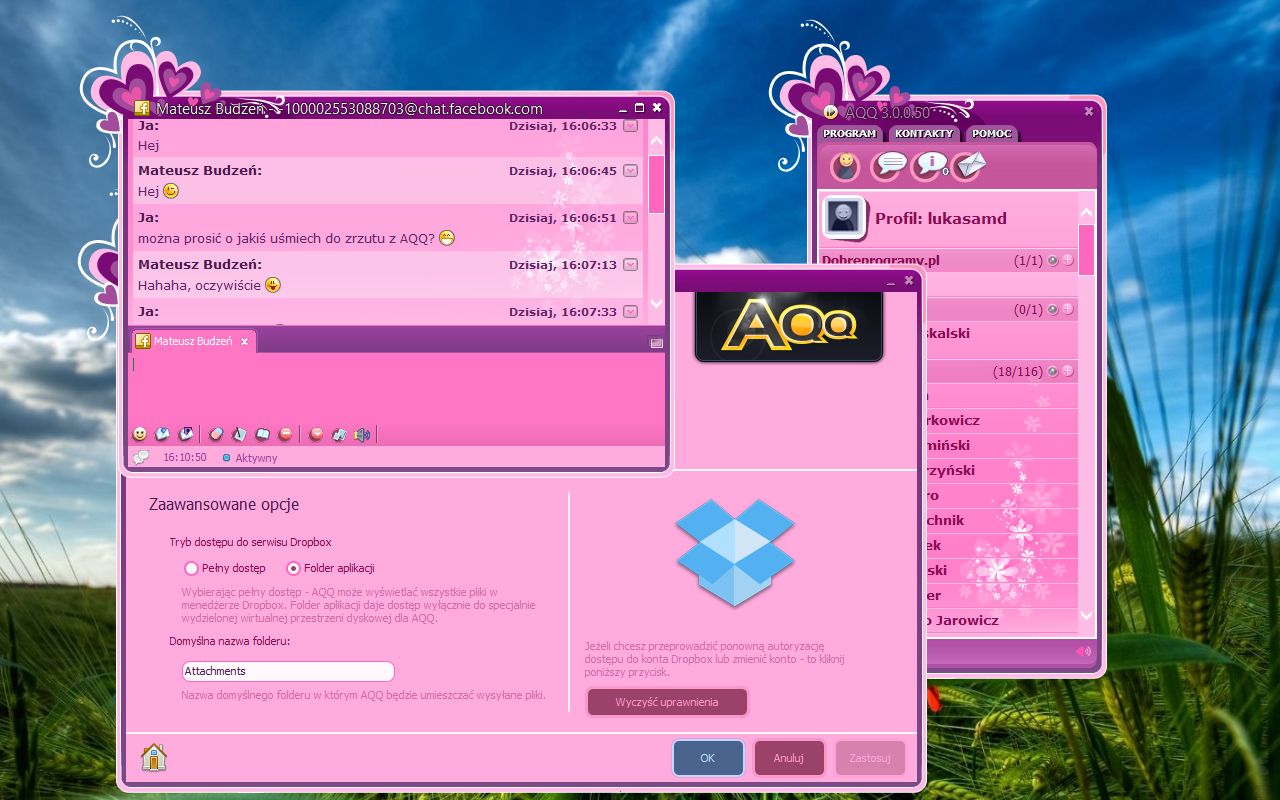
Task: Click the AQQ logo image in settings window
Action: point(789,326)
